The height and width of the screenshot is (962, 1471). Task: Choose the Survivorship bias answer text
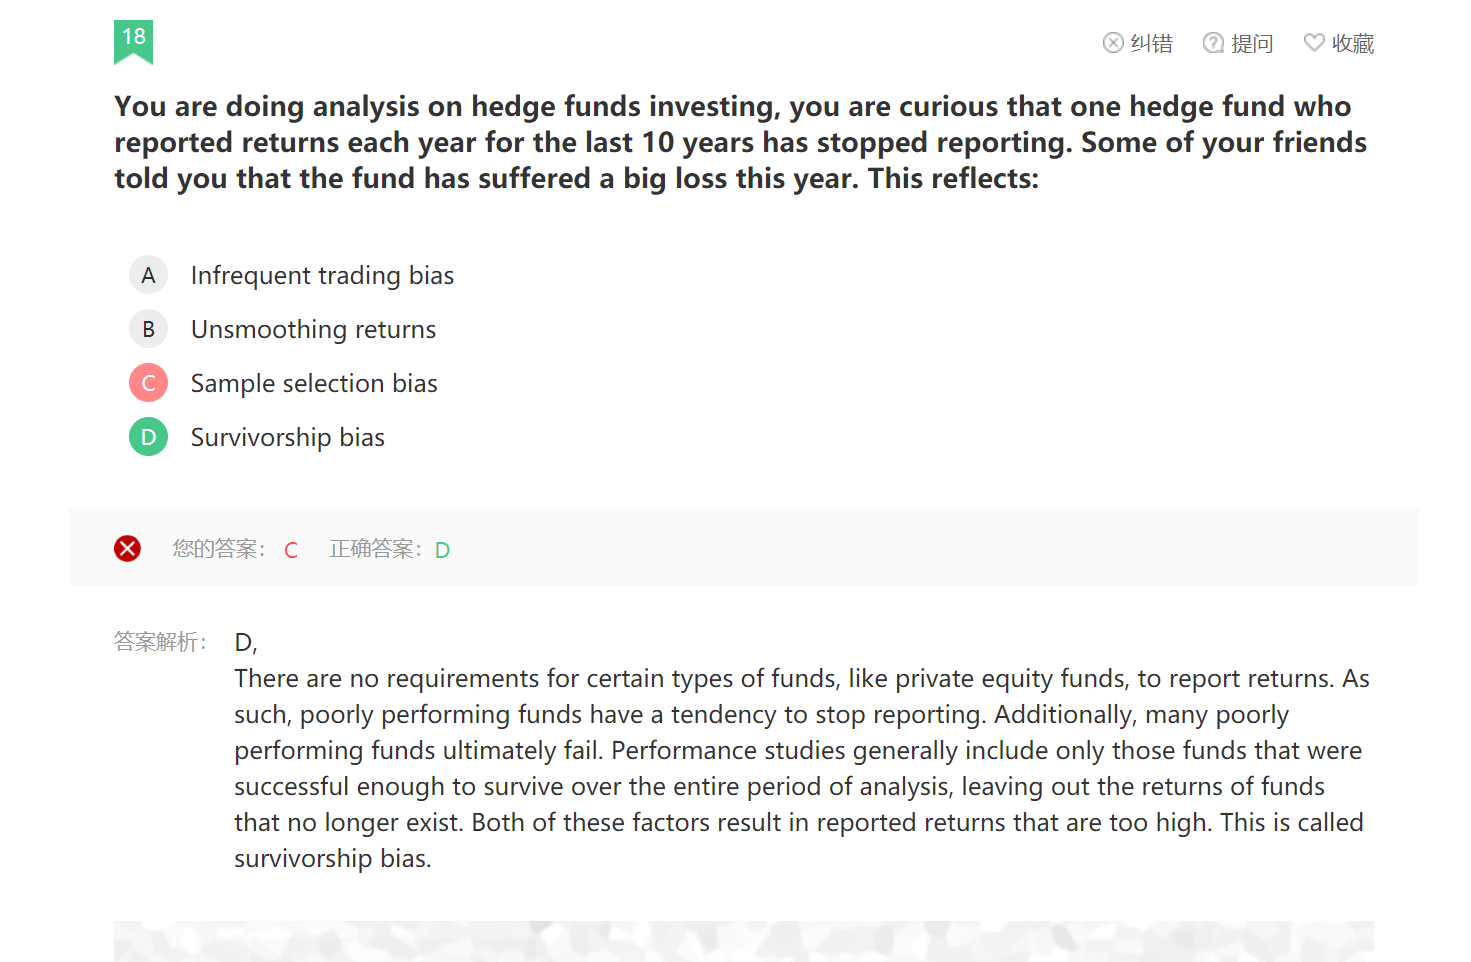coord(288,437)
